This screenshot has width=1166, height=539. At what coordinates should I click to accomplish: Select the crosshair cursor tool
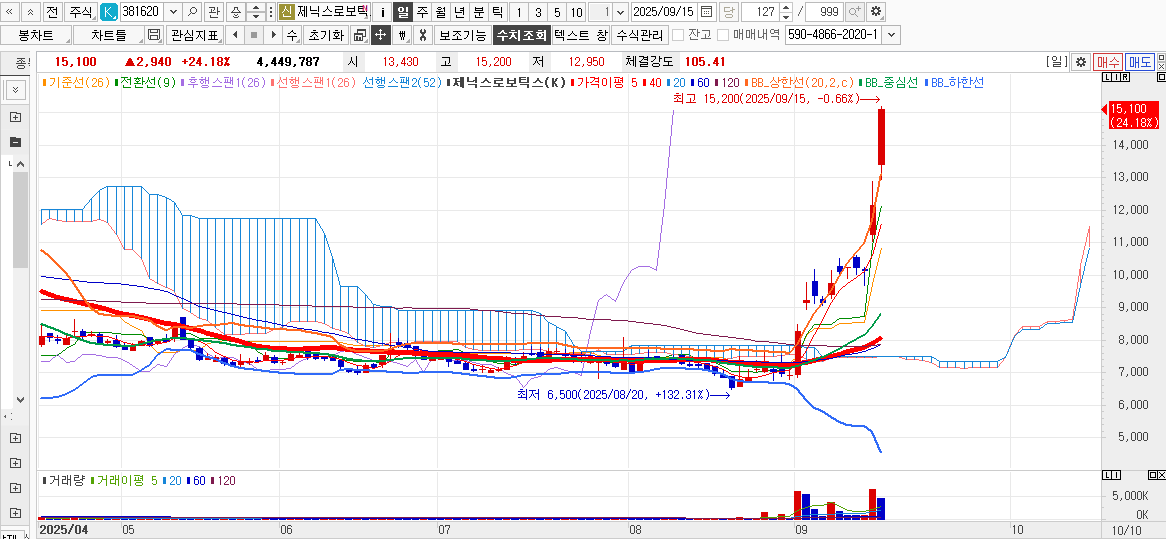click(x=380, y=35)
